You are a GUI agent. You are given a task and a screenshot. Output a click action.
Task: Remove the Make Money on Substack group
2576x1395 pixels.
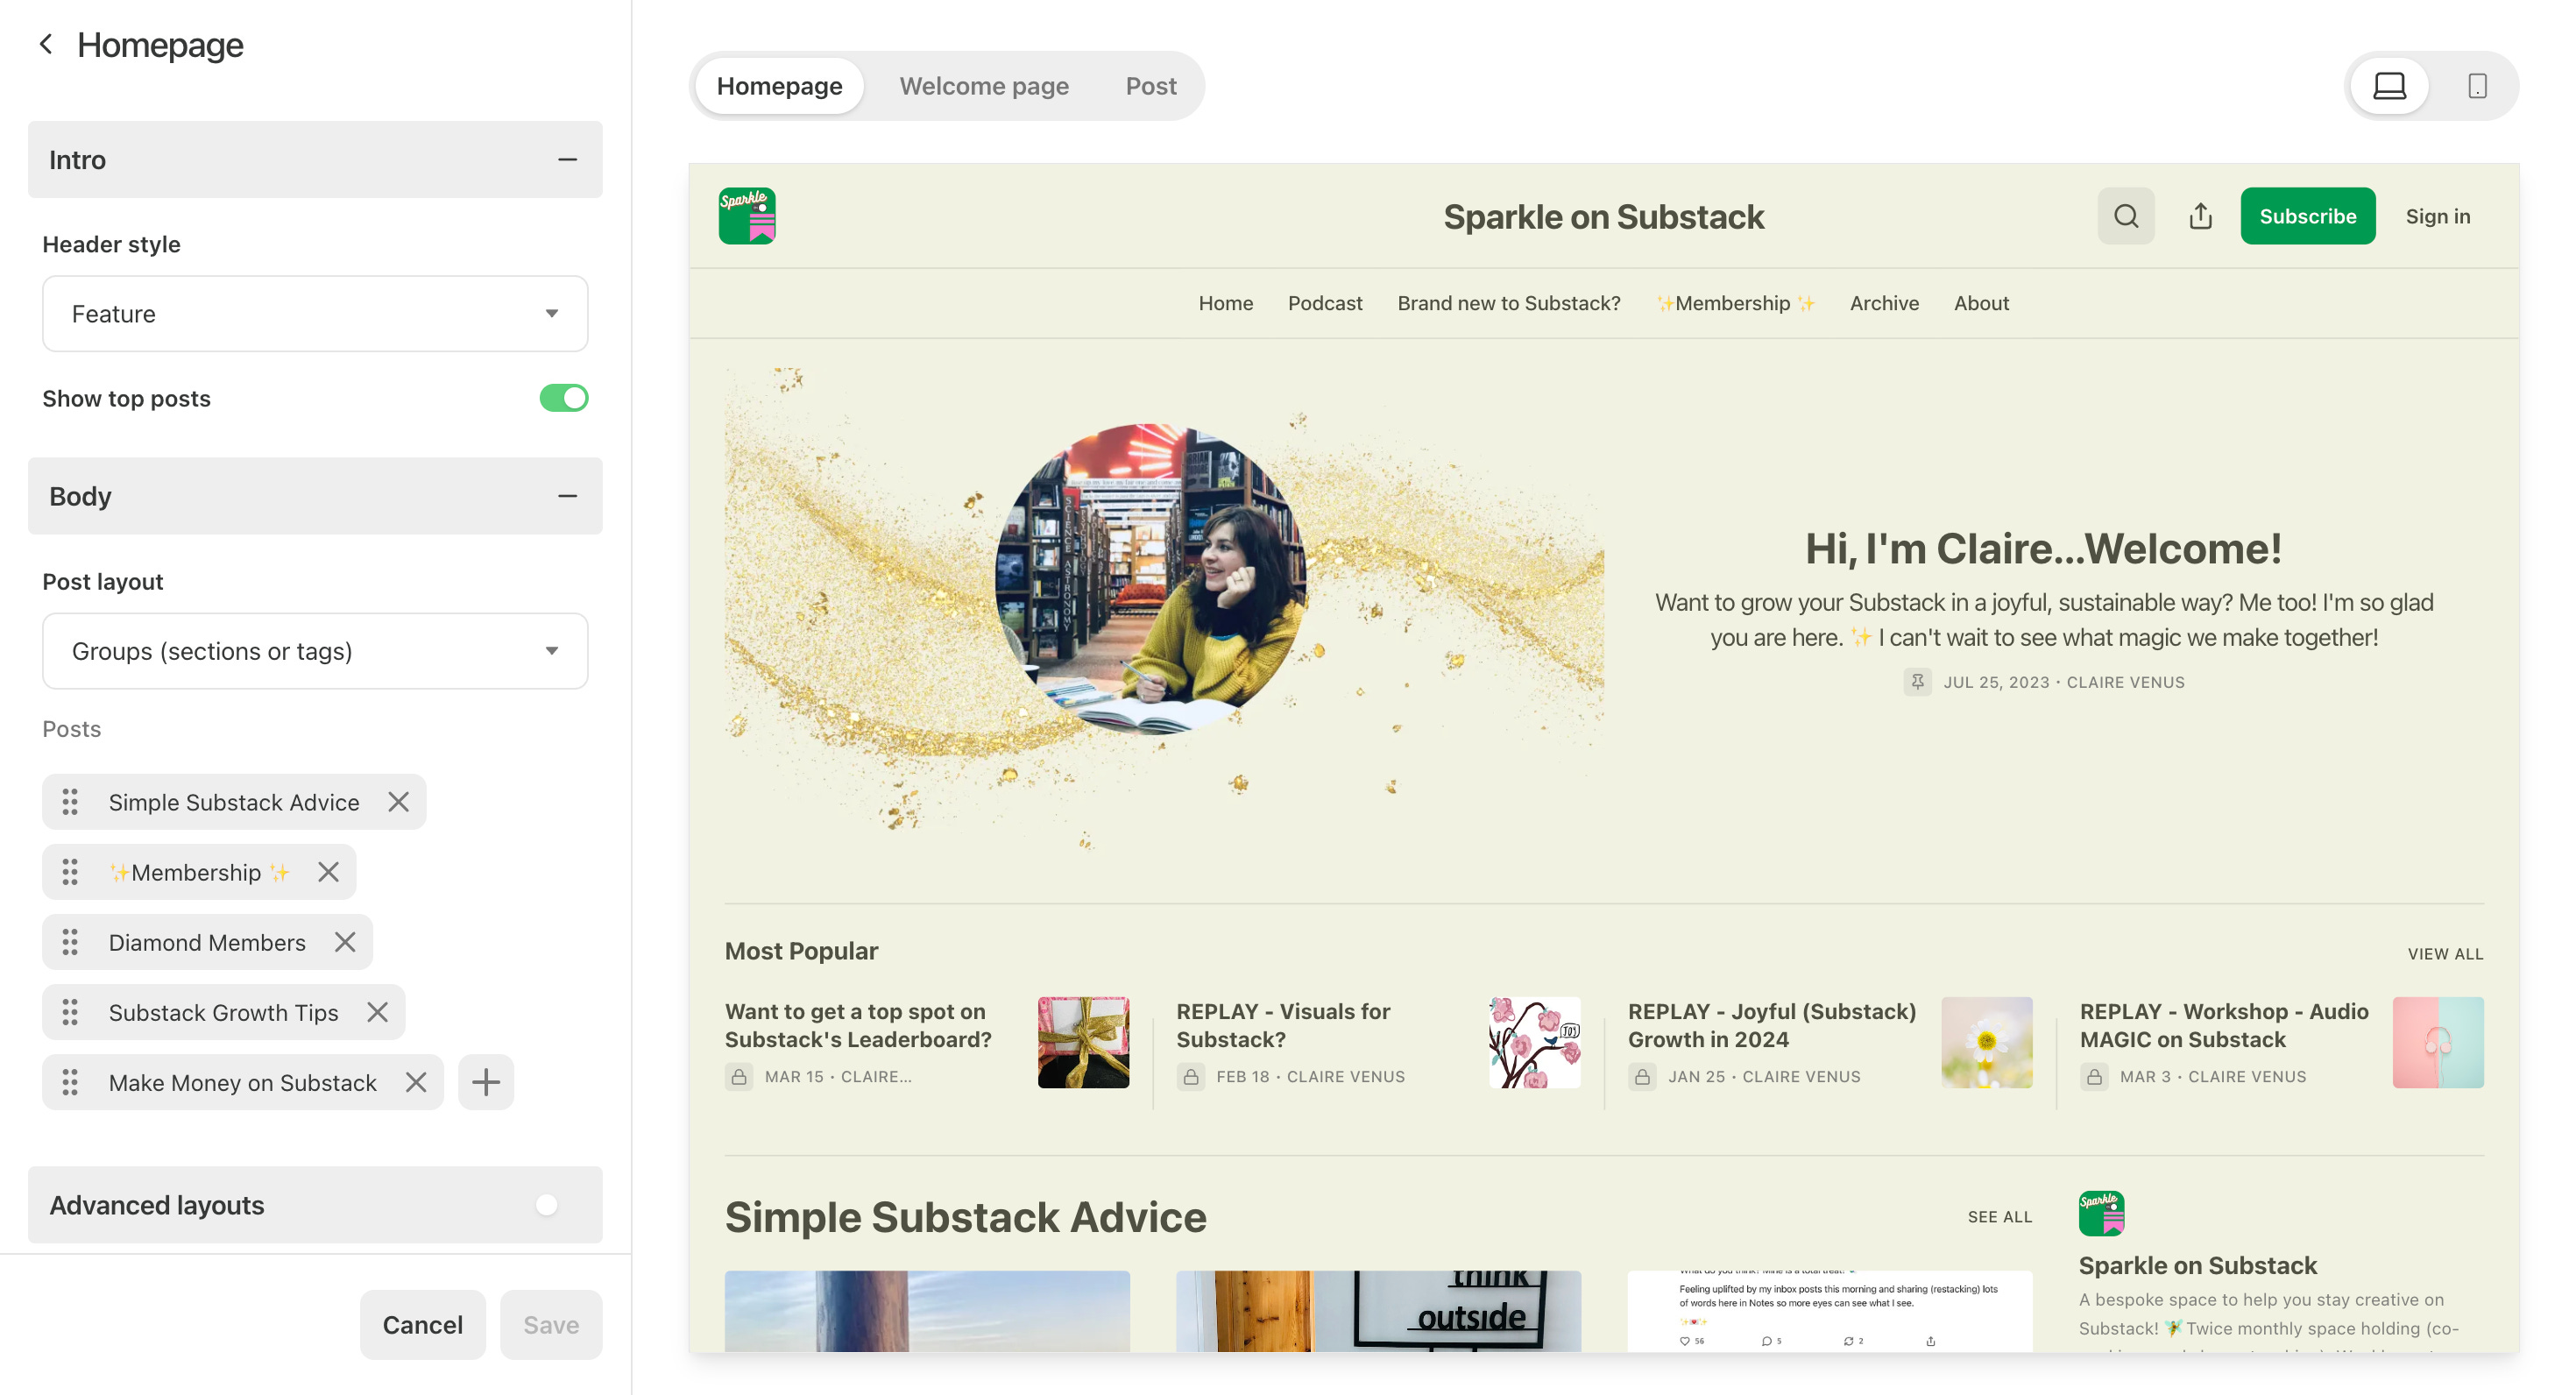(416, 1082)
